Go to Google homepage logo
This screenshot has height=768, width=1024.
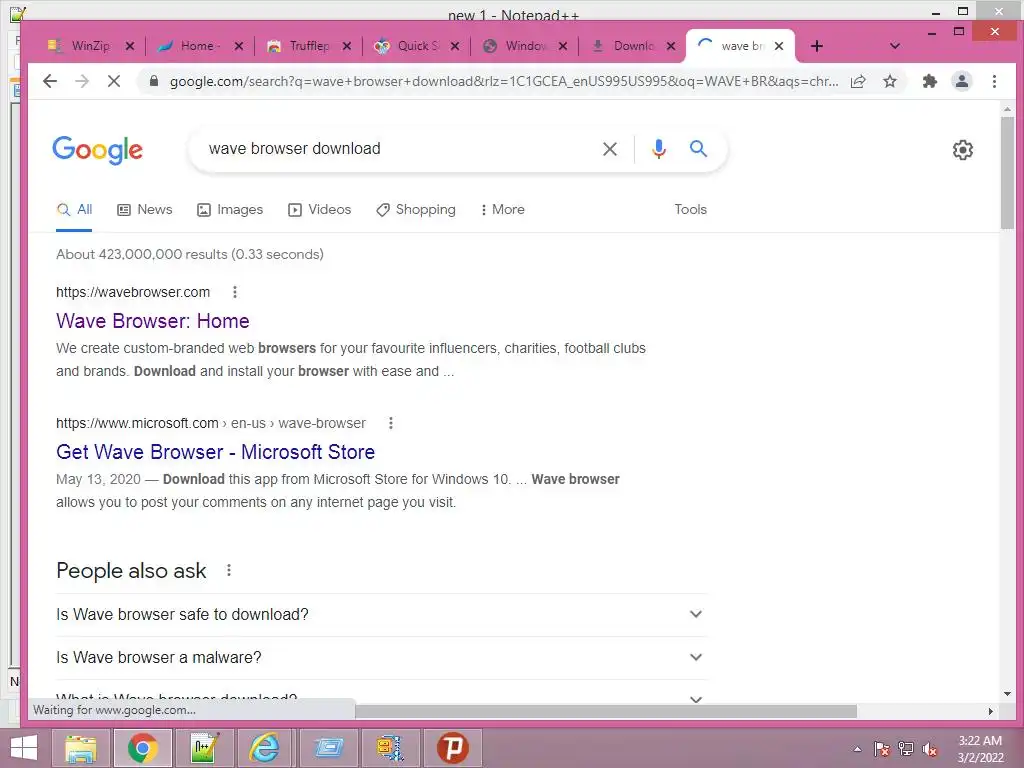pyautogui.click(x=97, y=150)
